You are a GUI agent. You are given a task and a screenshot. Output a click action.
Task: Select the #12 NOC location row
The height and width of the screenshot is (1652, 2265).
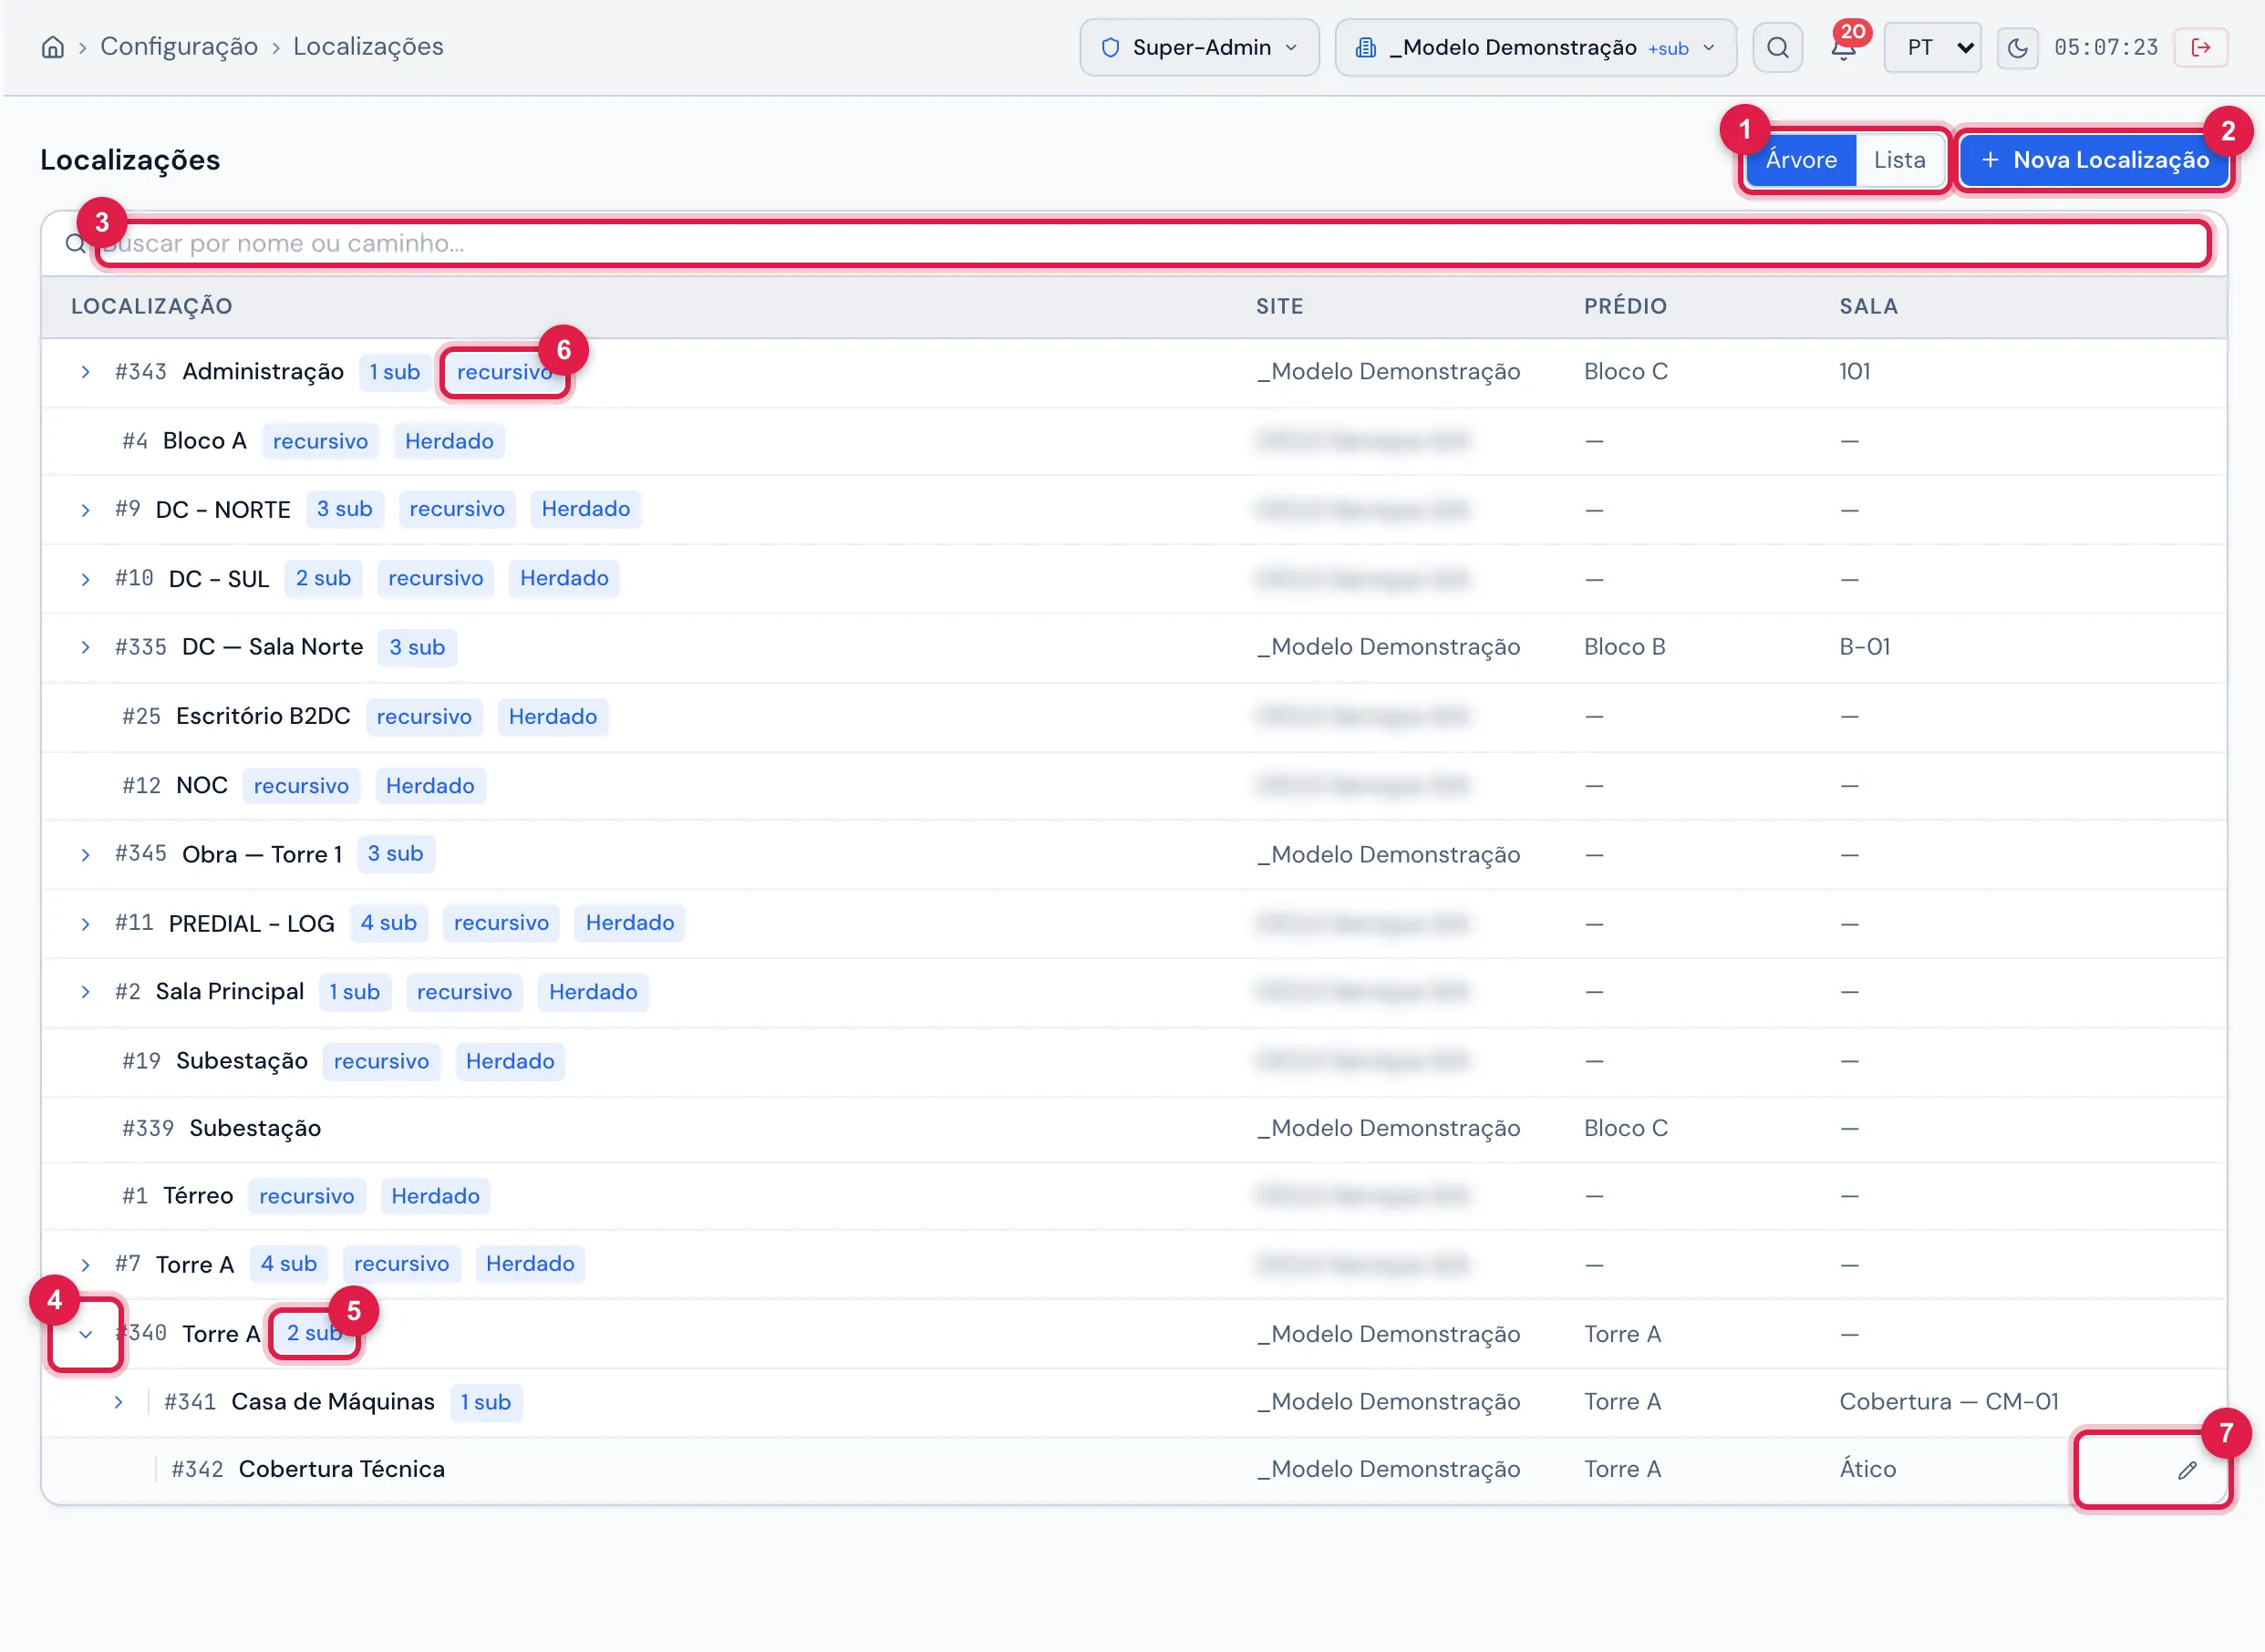pyautogui.click(x=1134, y=786)
